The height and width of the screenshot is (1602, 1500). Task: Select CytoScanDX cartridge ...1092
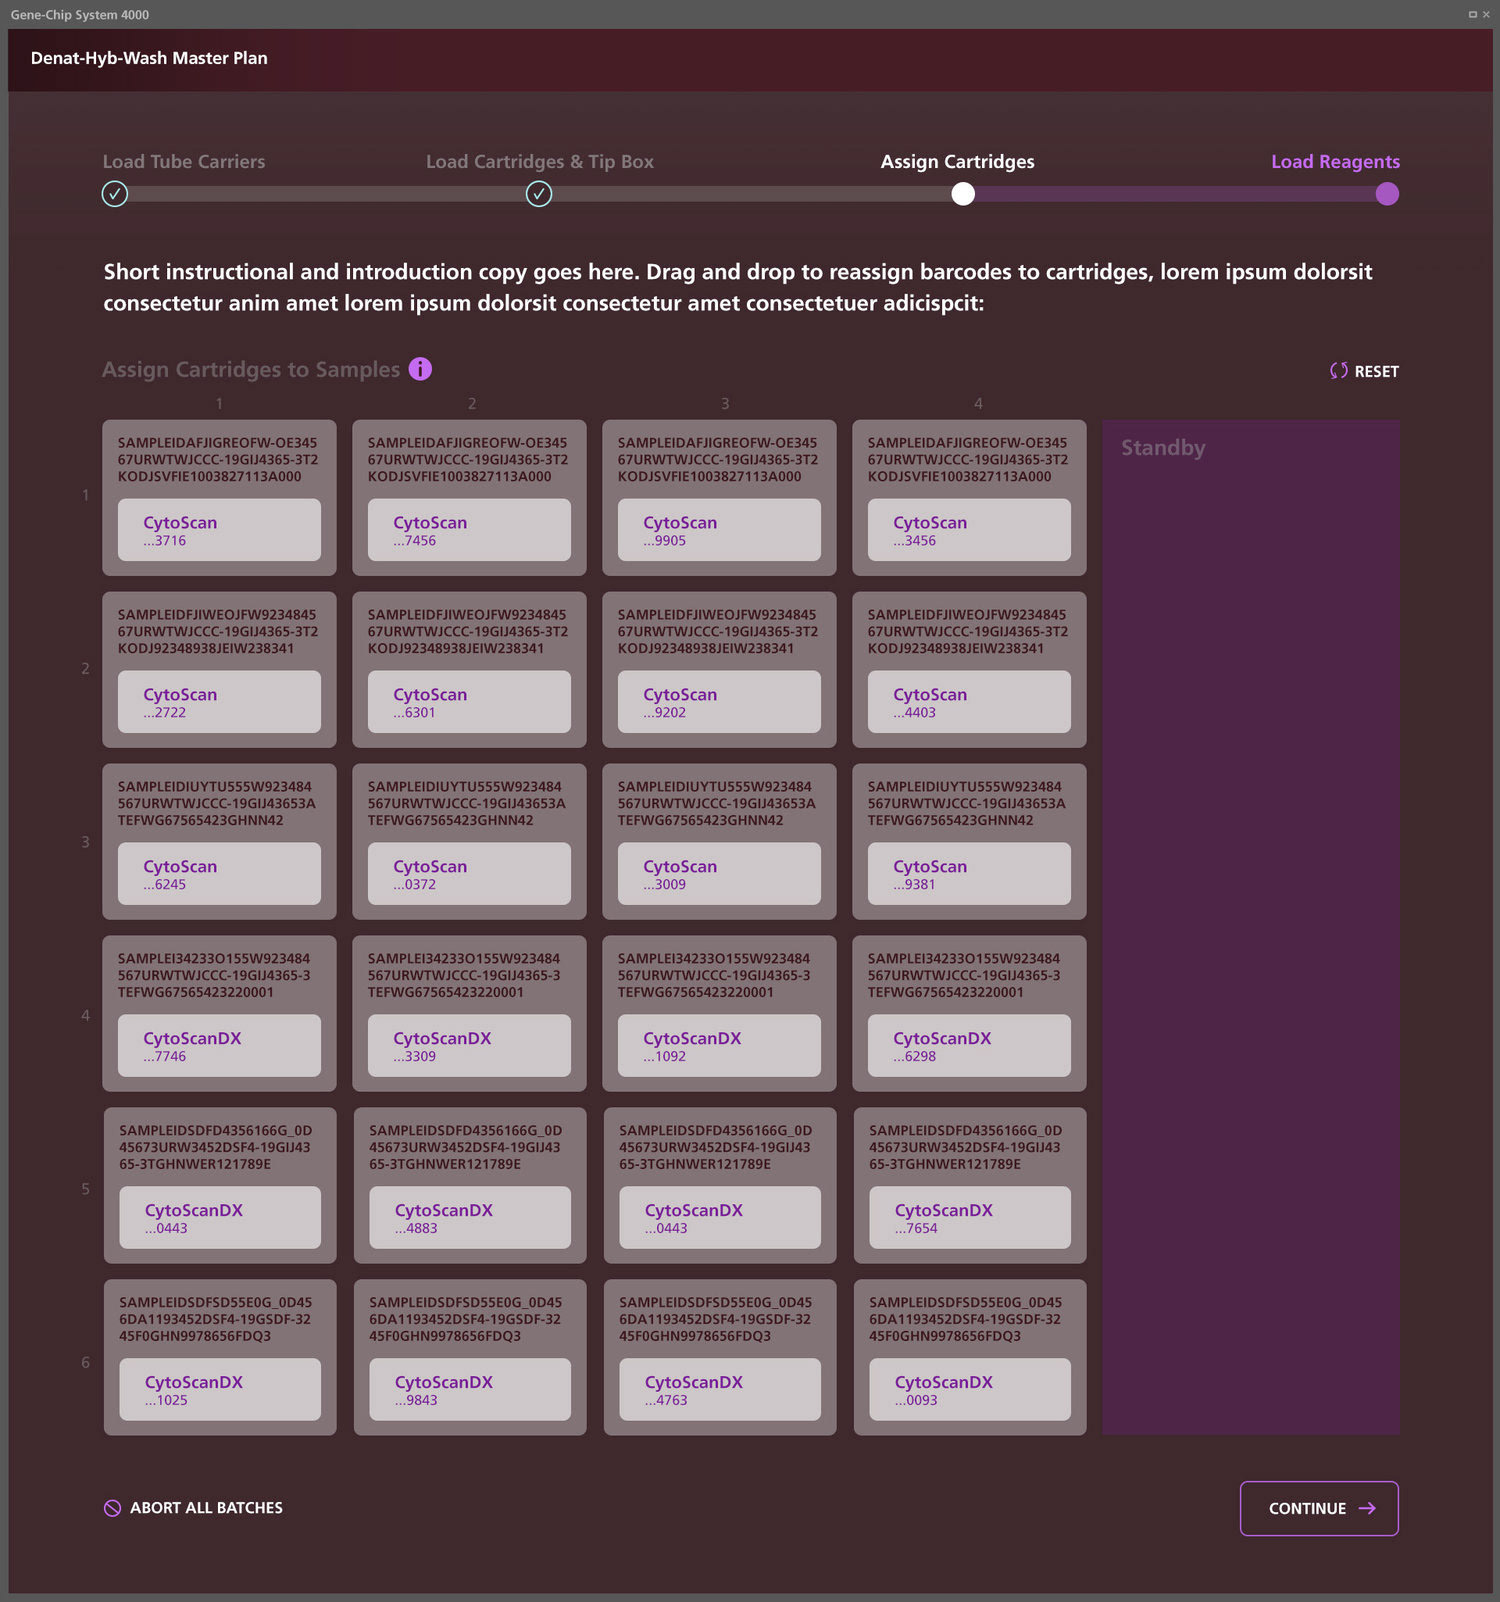719,1046
